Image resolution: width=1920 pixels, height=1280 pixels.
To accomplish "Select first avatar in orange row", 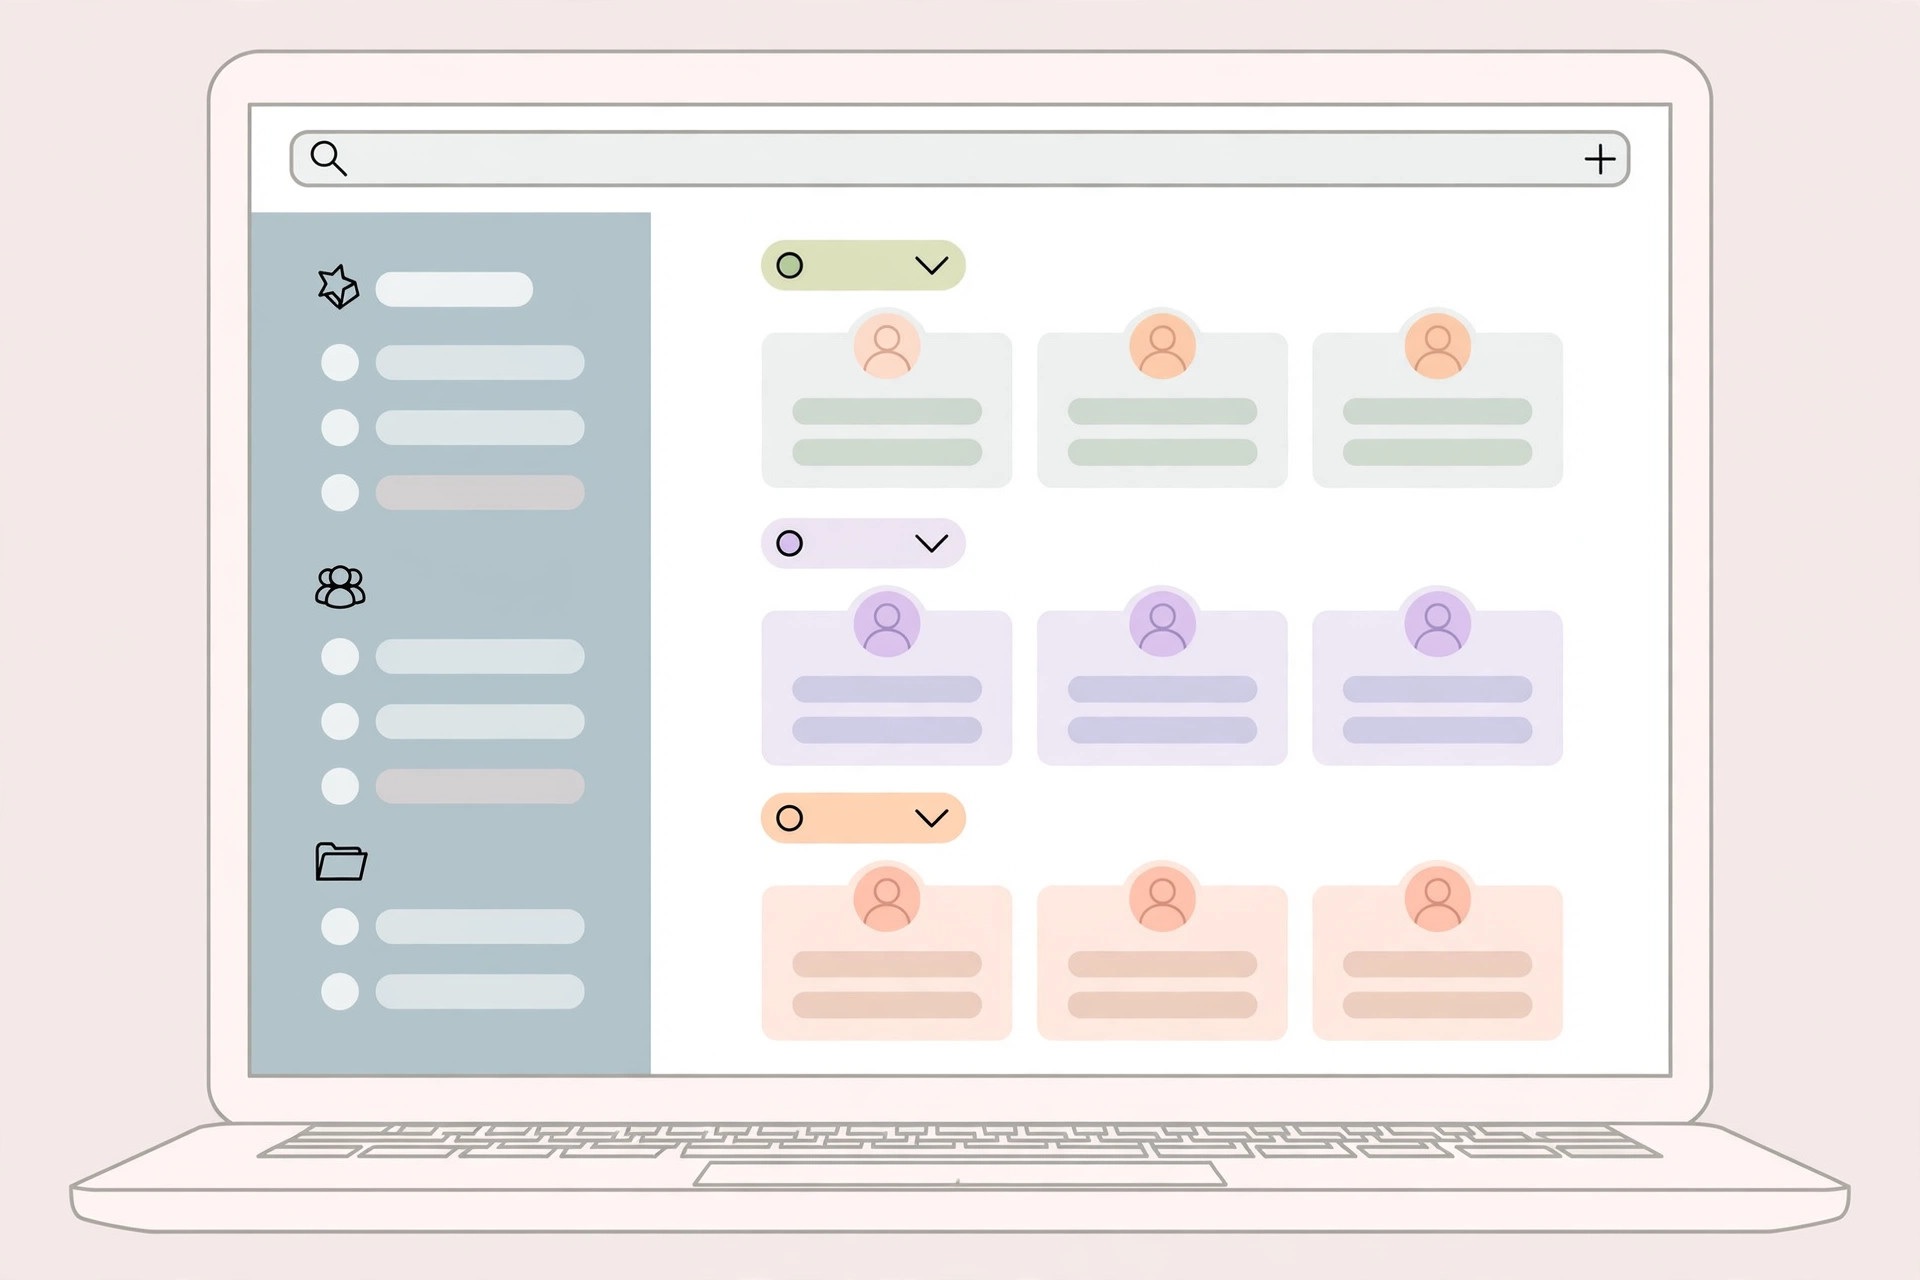I will pos(887,899).
